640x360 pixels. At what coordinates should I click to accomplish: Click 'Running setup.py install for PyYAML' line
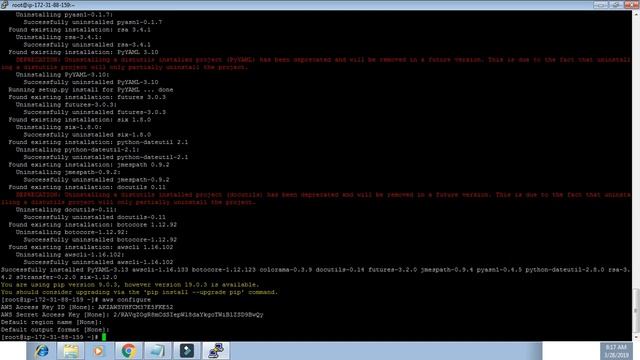[91, 89]
